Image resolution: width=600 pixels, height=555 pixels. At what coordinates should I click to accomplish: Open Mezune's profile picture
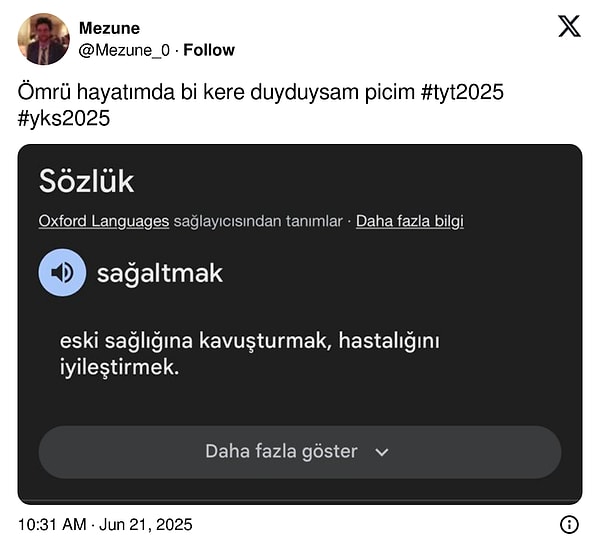[44, 39]
